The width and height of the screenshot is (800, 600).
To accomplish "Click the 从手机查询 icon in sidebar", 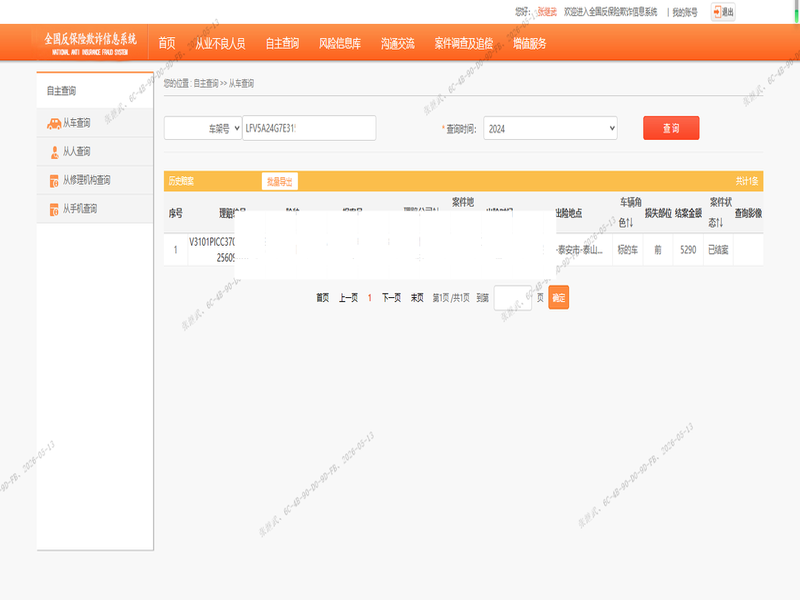I will pyautogui.click(x=54, y=209).
